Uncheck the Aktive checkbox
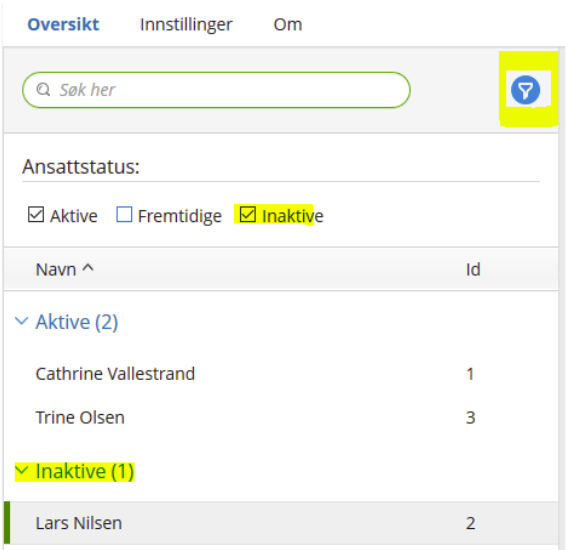 (36, 214)
